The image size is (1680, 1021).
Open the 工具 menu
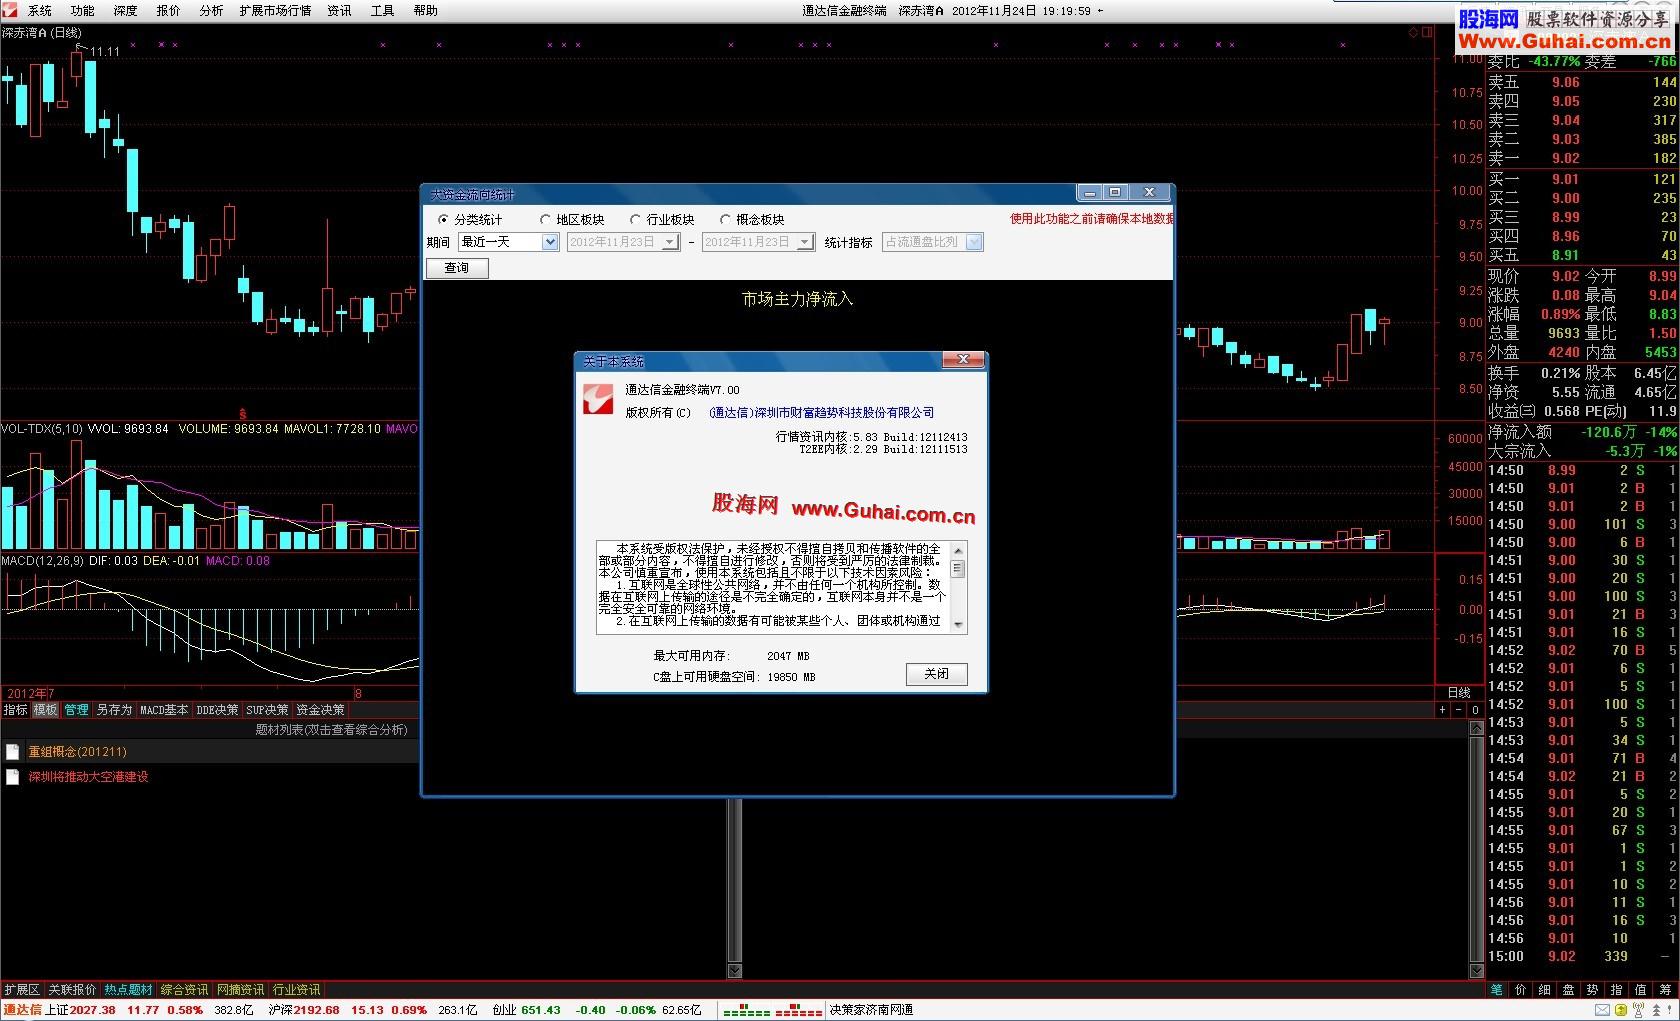pyautogui.click(x=382, y=10)
